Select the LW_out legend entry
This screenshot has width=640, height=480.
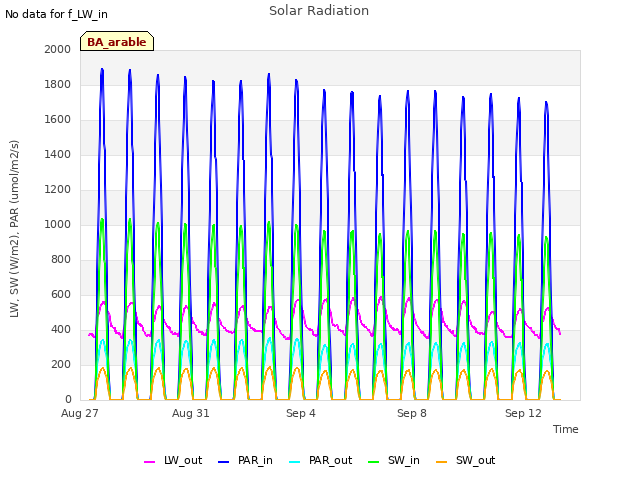click(173, 461)
